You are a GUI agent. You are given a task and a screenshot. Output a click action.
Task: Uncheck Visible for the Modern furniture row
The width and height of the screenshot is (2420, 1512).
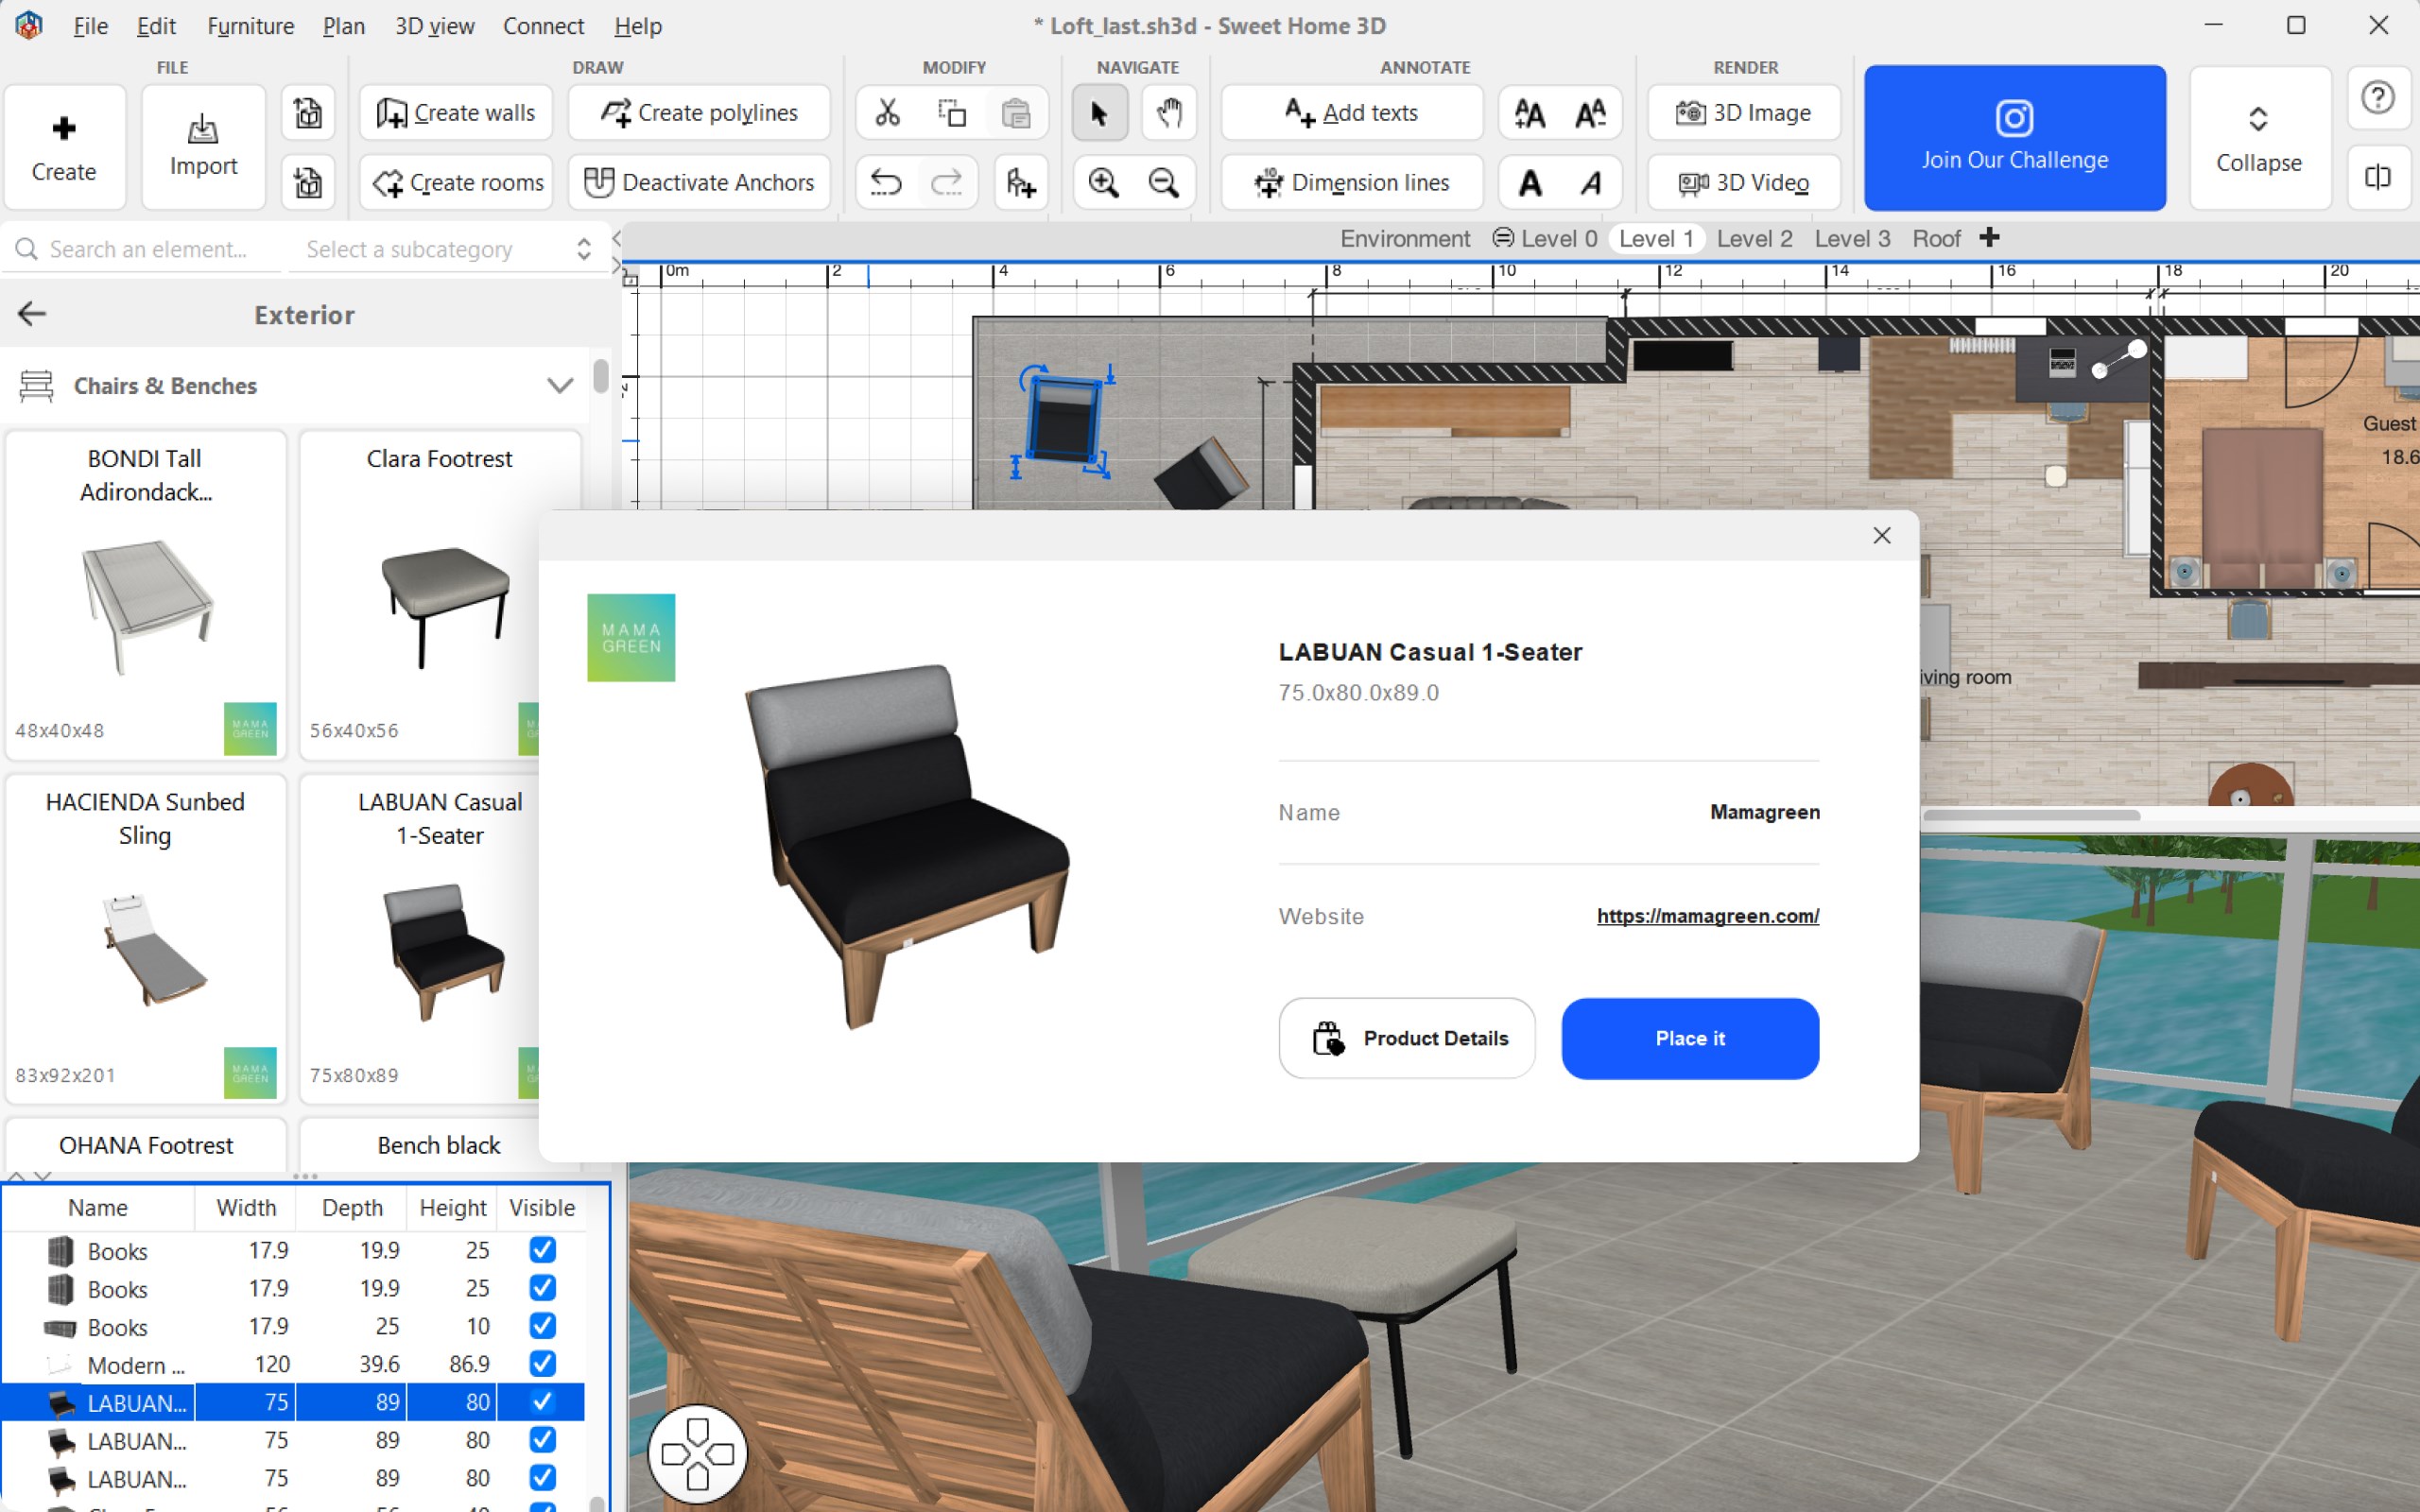click(x=543, y=1363)
